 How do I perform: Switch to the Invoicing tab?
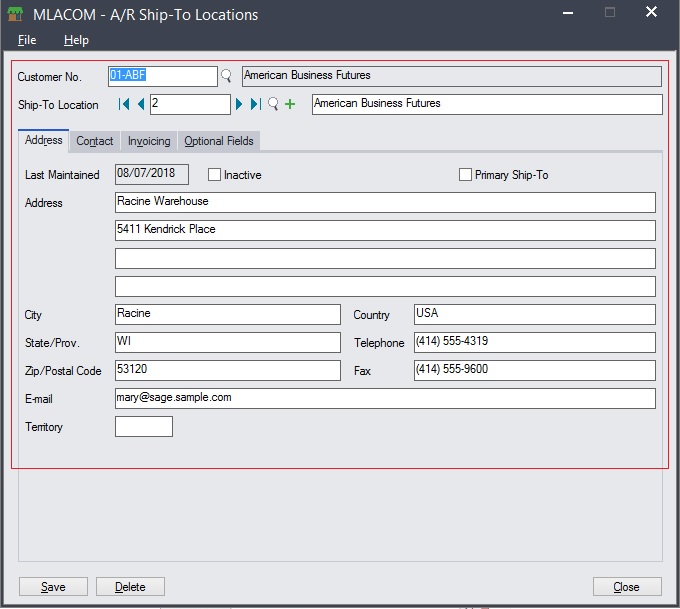pyautogui.click(x=149, y=141)
